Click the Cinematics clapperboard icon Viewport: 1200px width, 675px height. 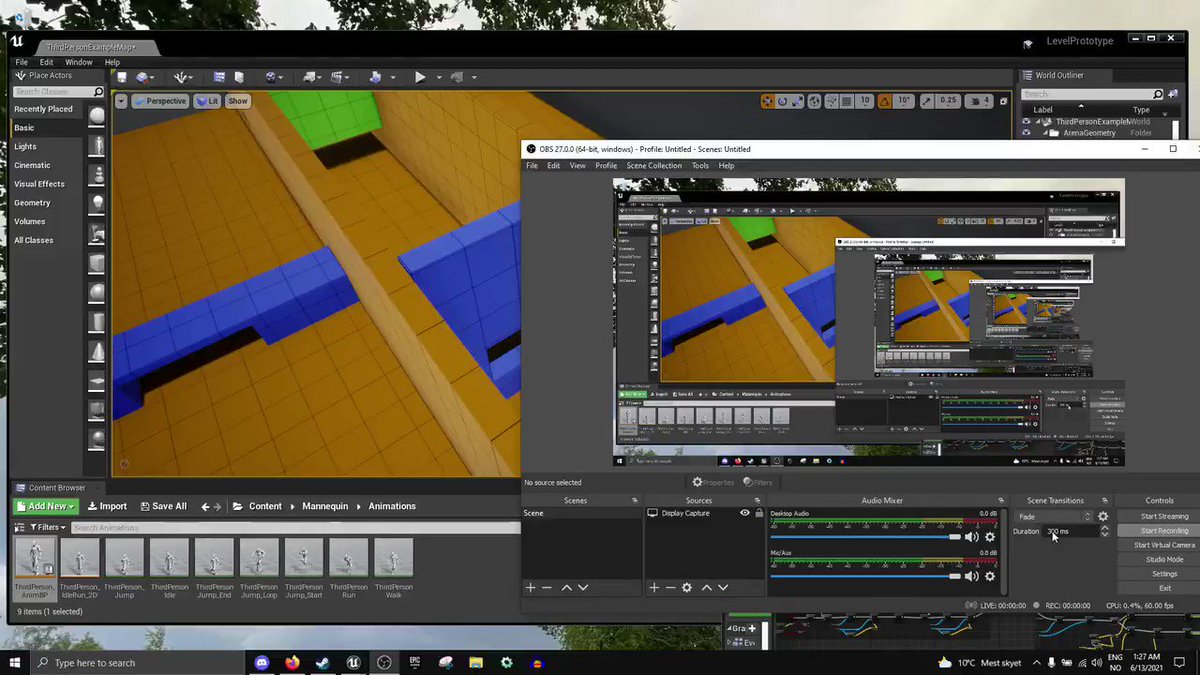(x=336, y=77)
